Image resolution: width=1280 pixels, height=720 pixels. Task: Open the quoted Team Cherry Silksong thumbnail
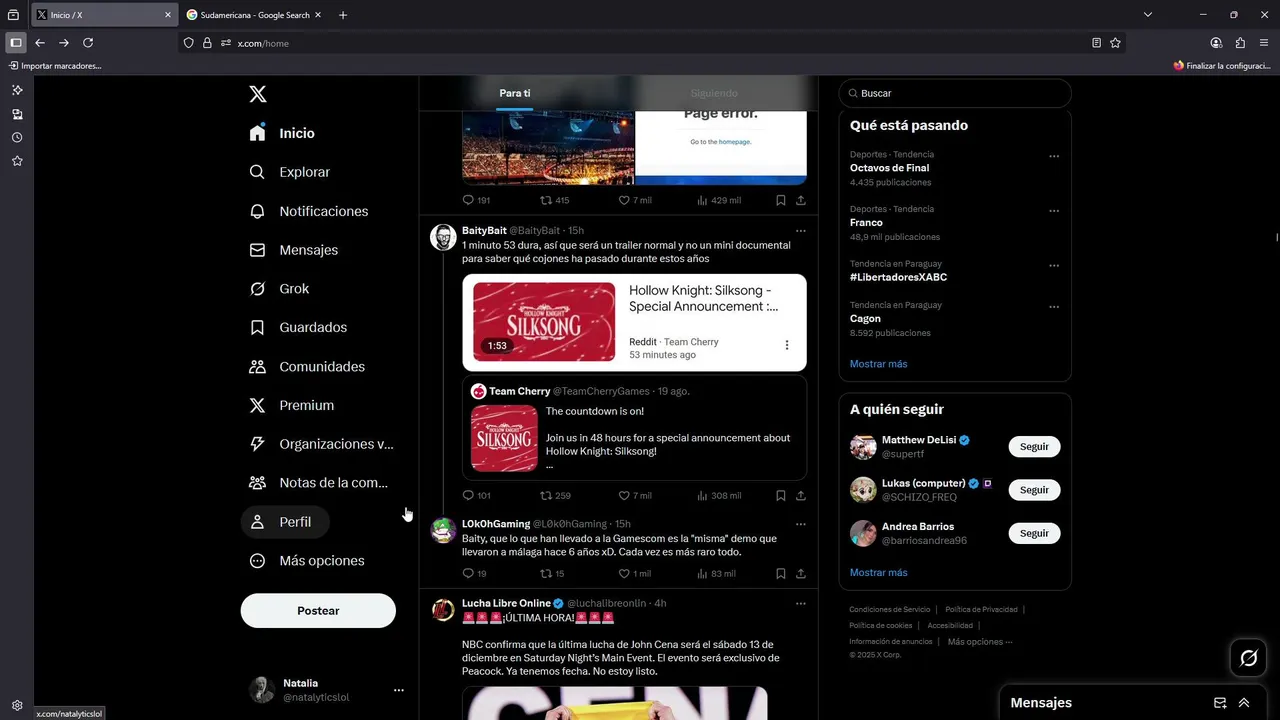click(x=504, y=438)
